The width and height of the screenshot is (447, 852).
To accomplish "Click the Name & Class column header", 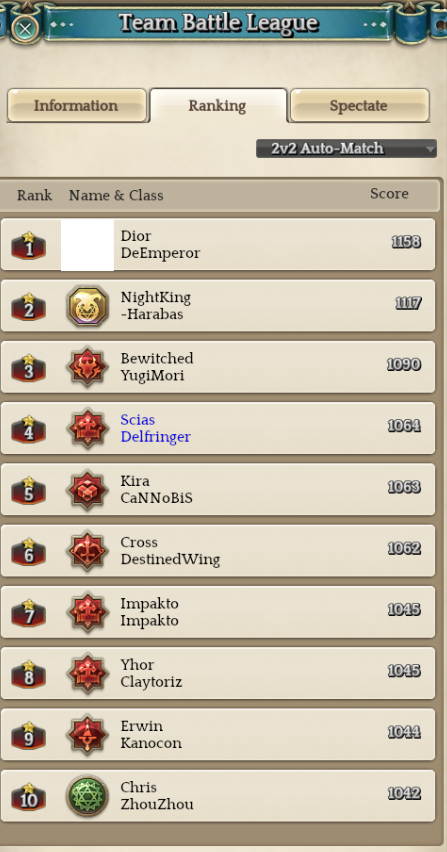I will (x=116, y=195).
